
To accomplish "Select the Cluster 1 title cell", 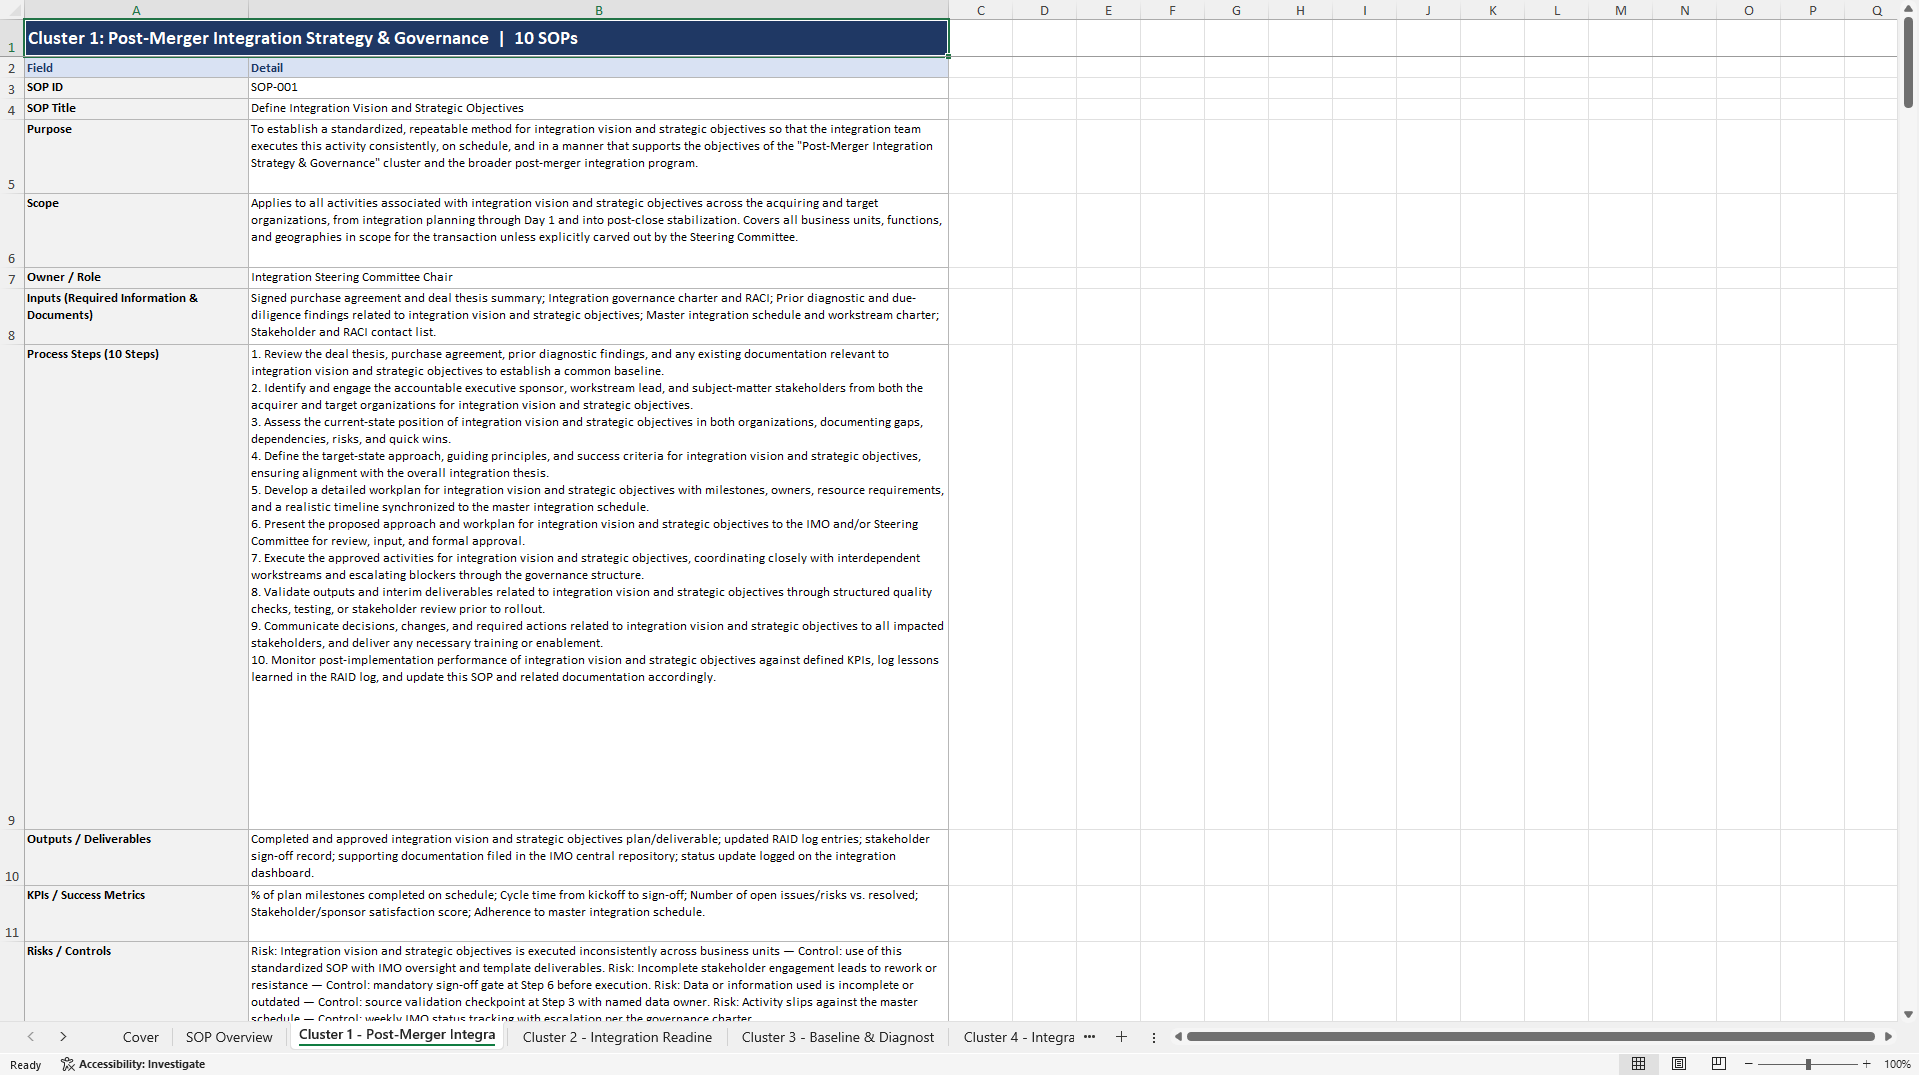I will tap(486, 38).
